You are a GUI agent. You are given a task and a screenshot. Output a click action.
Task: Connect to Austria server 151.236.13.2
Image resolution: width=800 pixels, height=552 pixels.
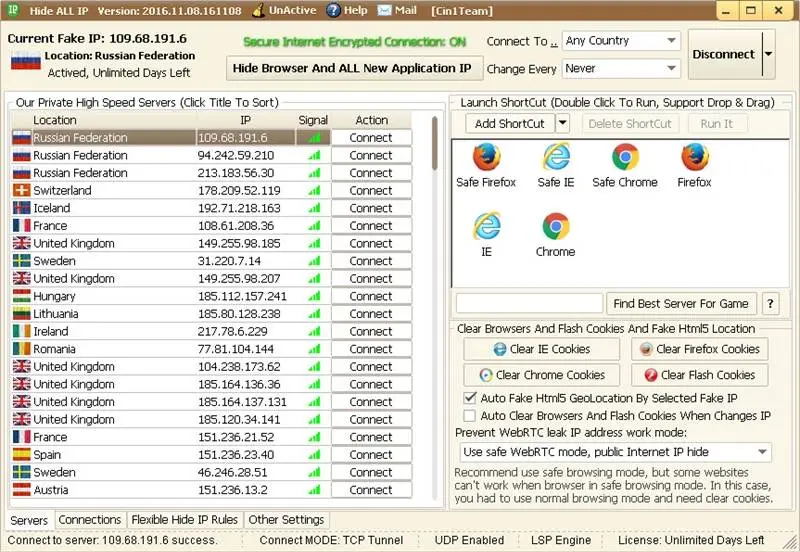click(371, 489)
